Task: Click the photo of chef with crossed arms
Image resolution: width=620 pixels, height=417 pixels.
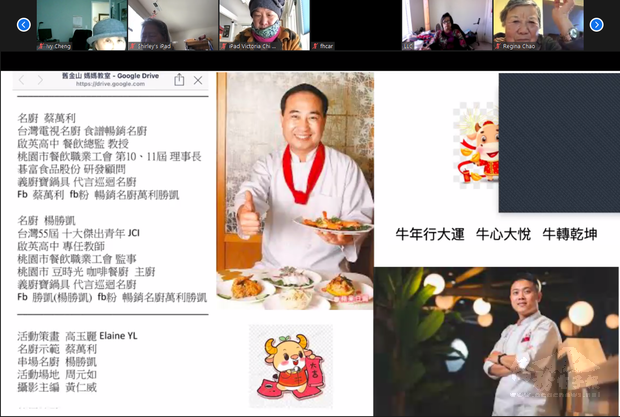Action: 497,342
